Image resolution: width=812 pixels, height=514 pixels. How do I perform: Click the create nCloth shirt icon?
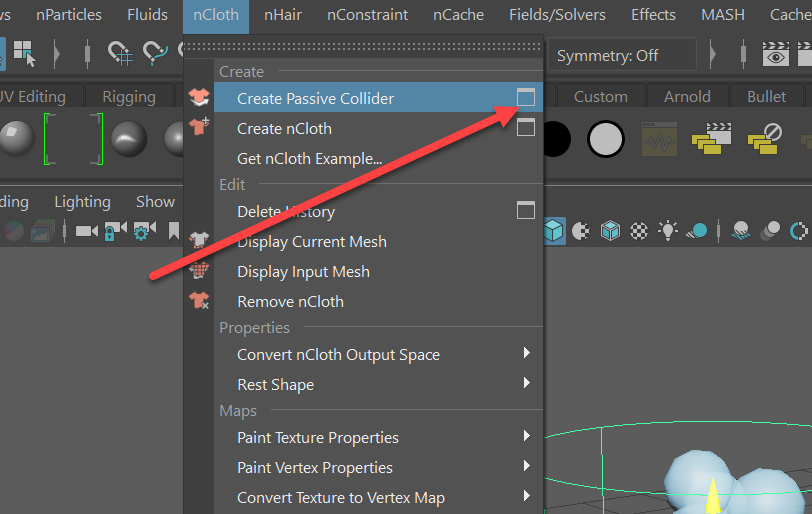[x=199, y=126]
